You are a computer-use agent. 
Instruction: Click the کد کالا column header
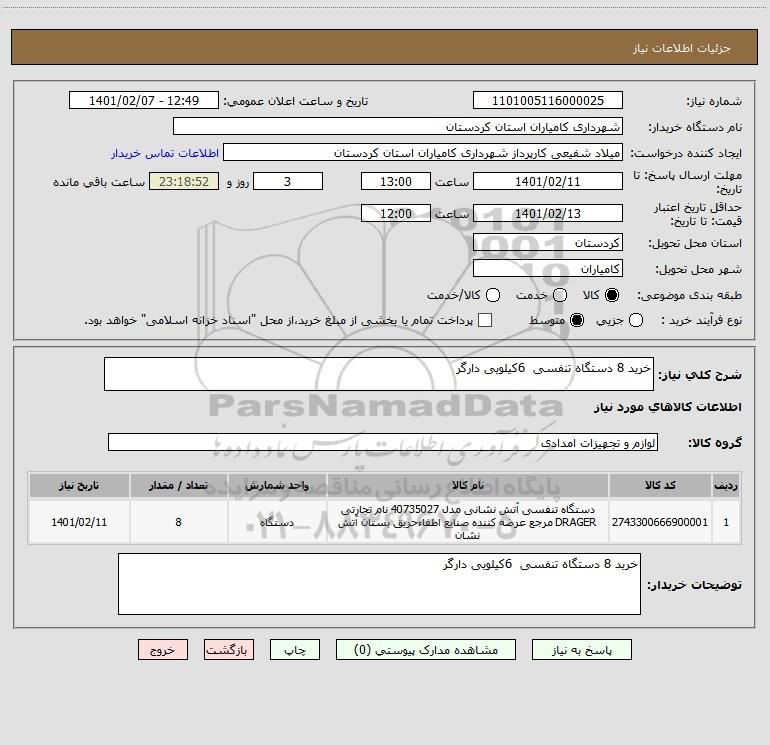coord(660,486)
